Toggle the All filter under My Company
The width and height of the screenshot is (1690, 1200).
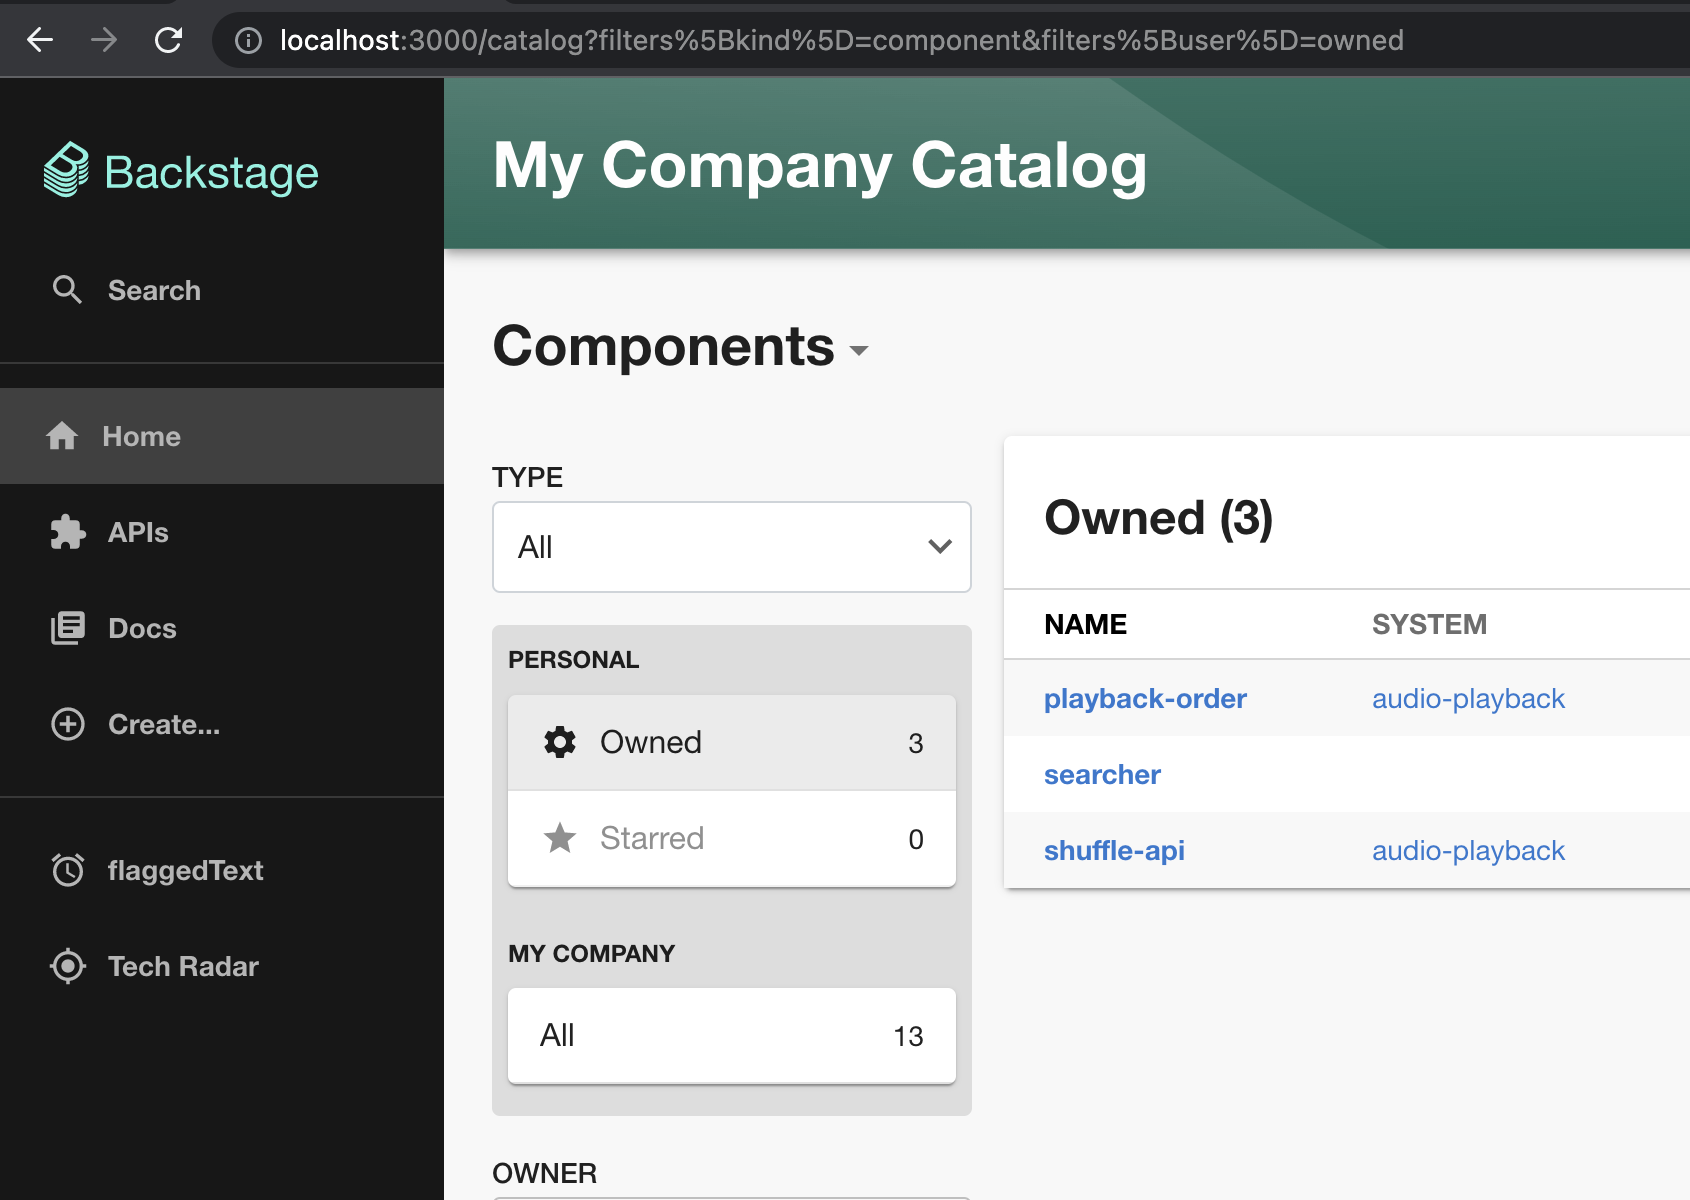tap(731, 1036)
